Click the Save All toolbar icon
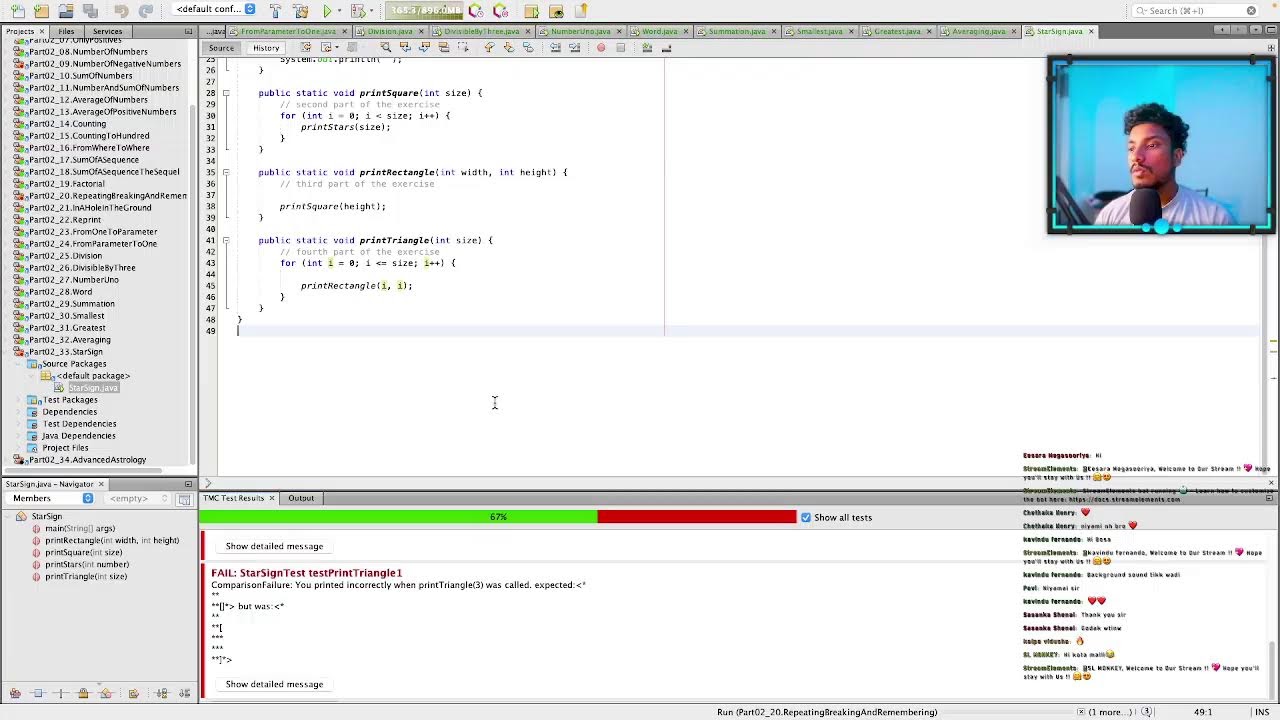 (89, 11)
